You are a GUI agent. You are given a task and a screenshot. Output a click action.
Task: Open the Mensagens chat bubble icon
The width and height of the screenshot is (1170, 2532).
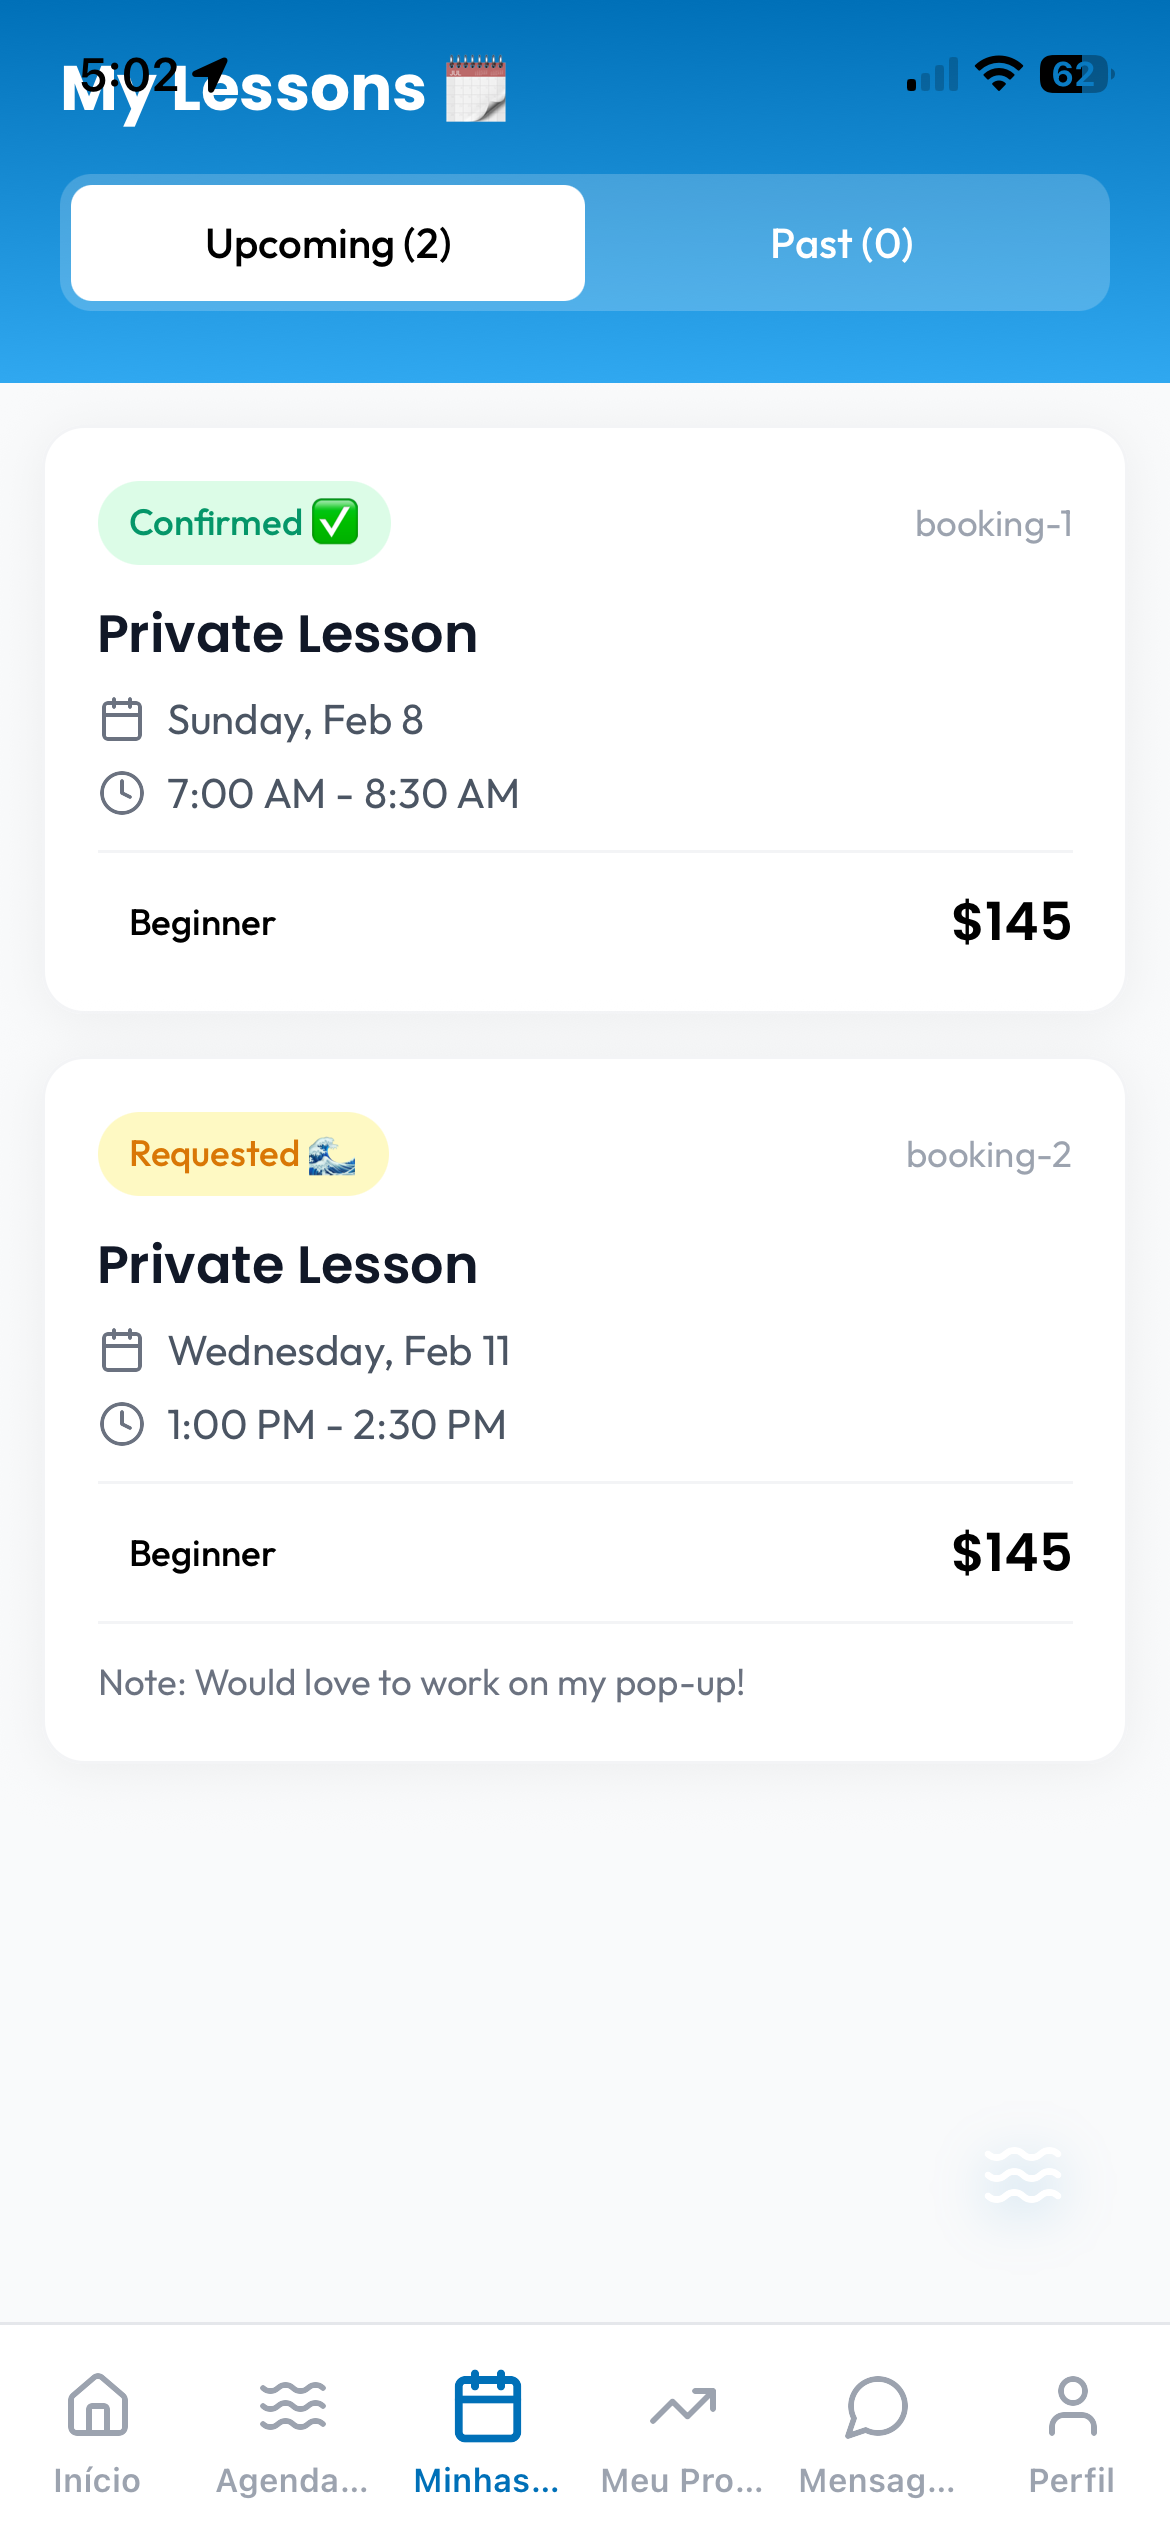click(877, 2406)
